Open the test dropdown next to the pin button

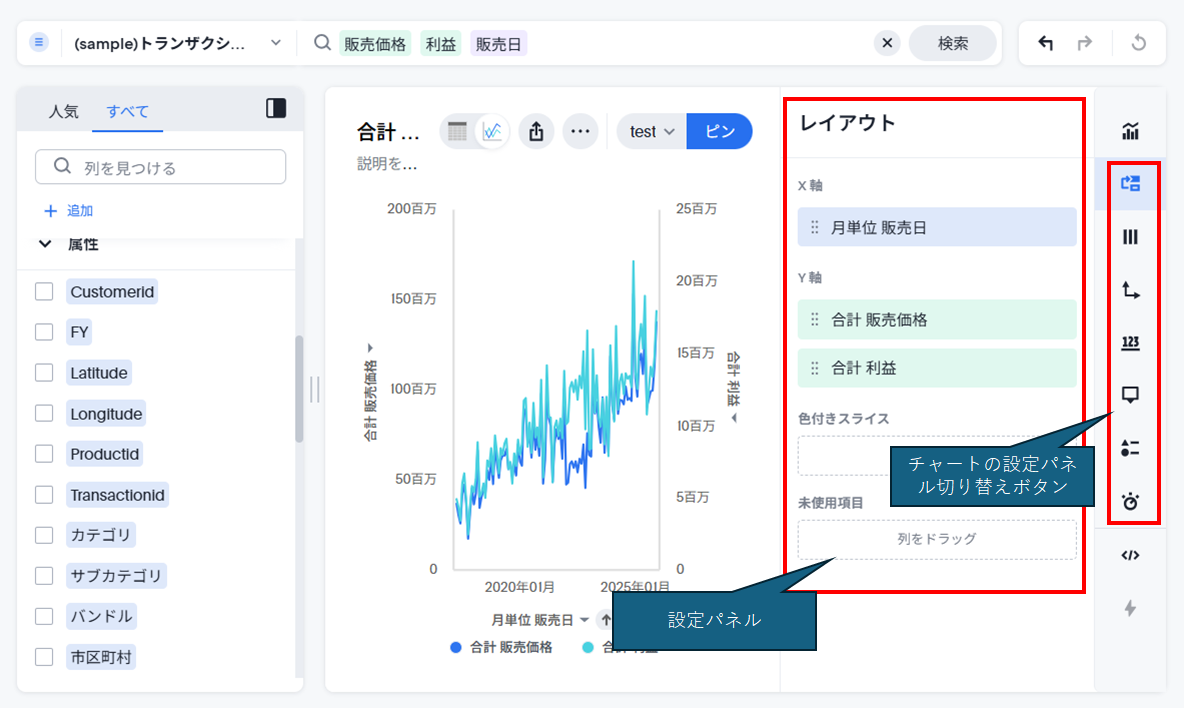coord(652,131)
